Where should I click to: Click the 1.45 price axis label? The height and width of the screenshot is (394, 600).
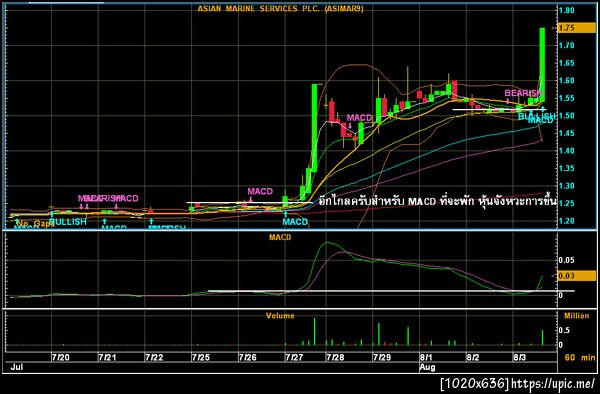566,134
